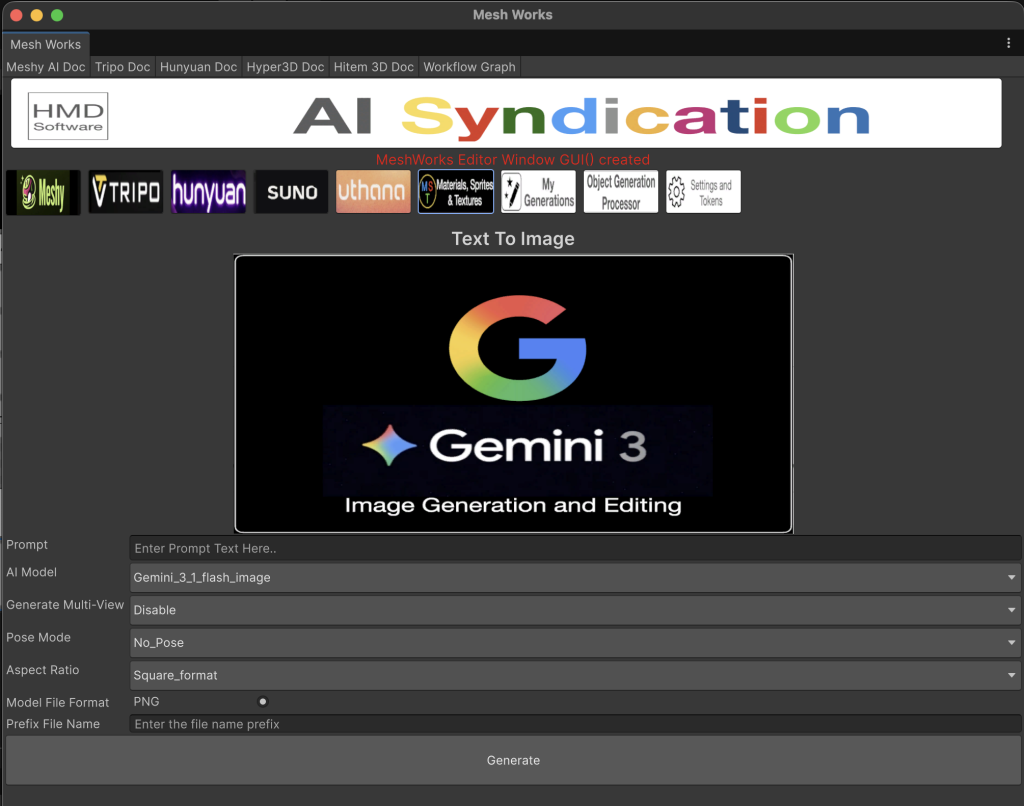
Task: Open the Hitem 3D Doc tab
Action: pos(374,67)
